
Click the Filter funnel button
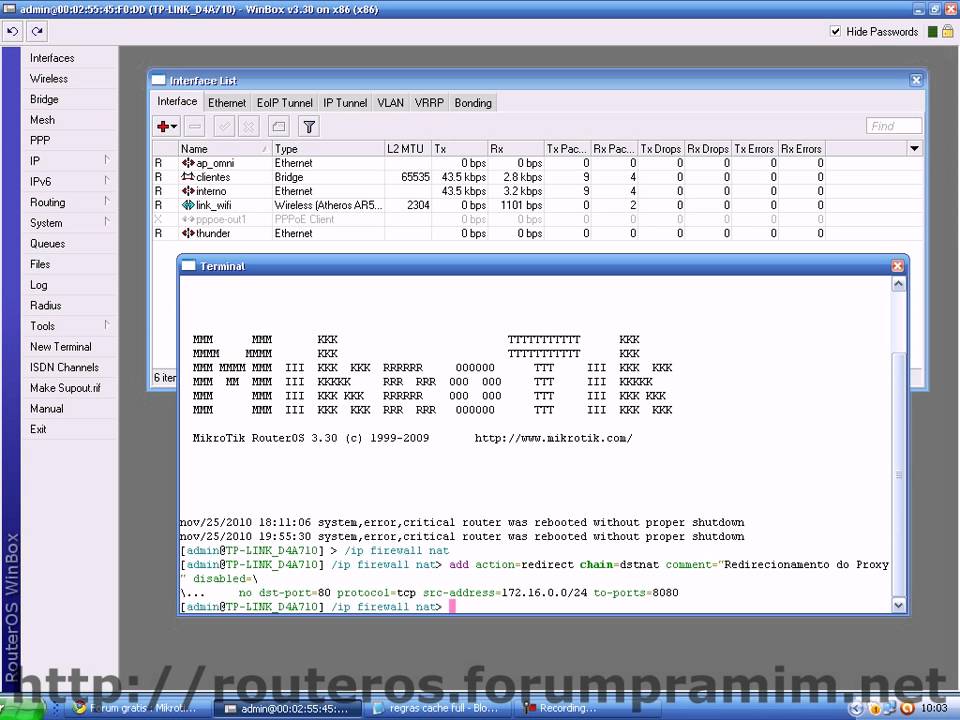tap(309, 127)
